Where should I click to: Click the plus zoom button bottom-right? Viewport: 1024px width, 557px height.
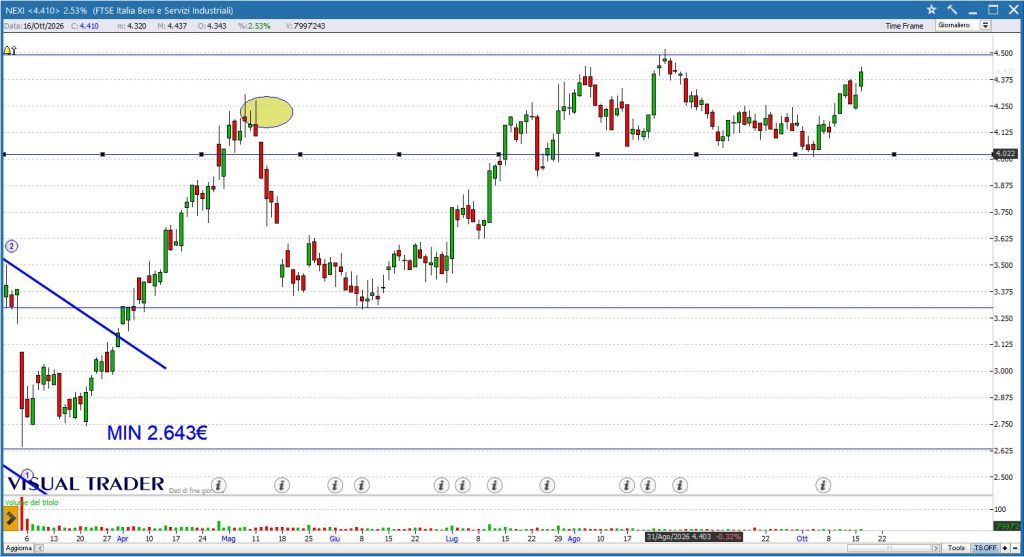point(1005,548)
